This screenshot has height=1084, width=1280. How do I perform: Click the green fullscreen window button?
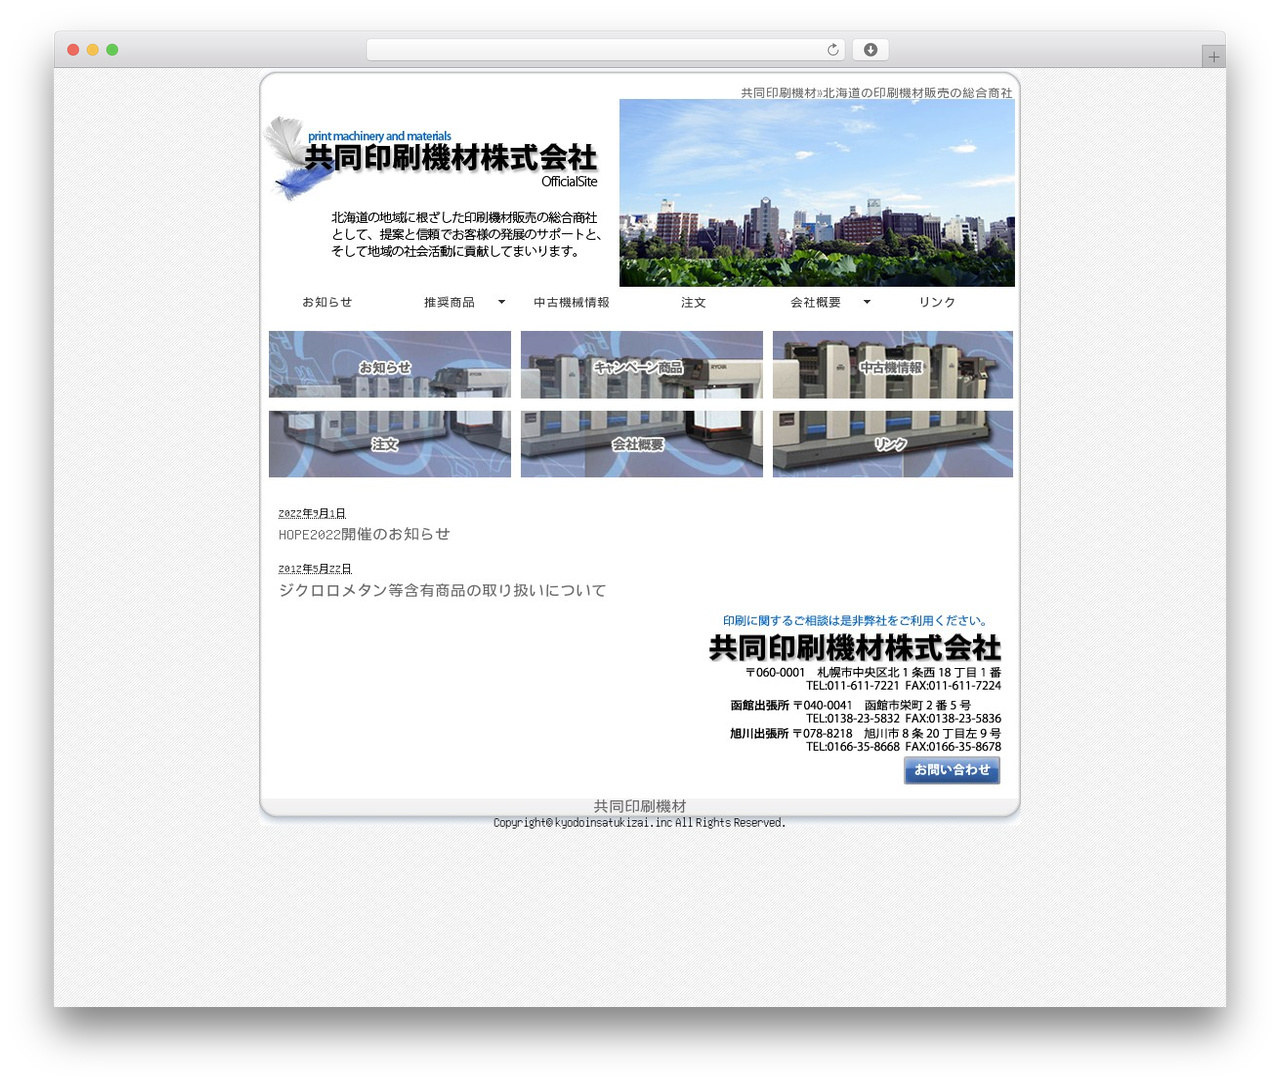coord(112,50)
